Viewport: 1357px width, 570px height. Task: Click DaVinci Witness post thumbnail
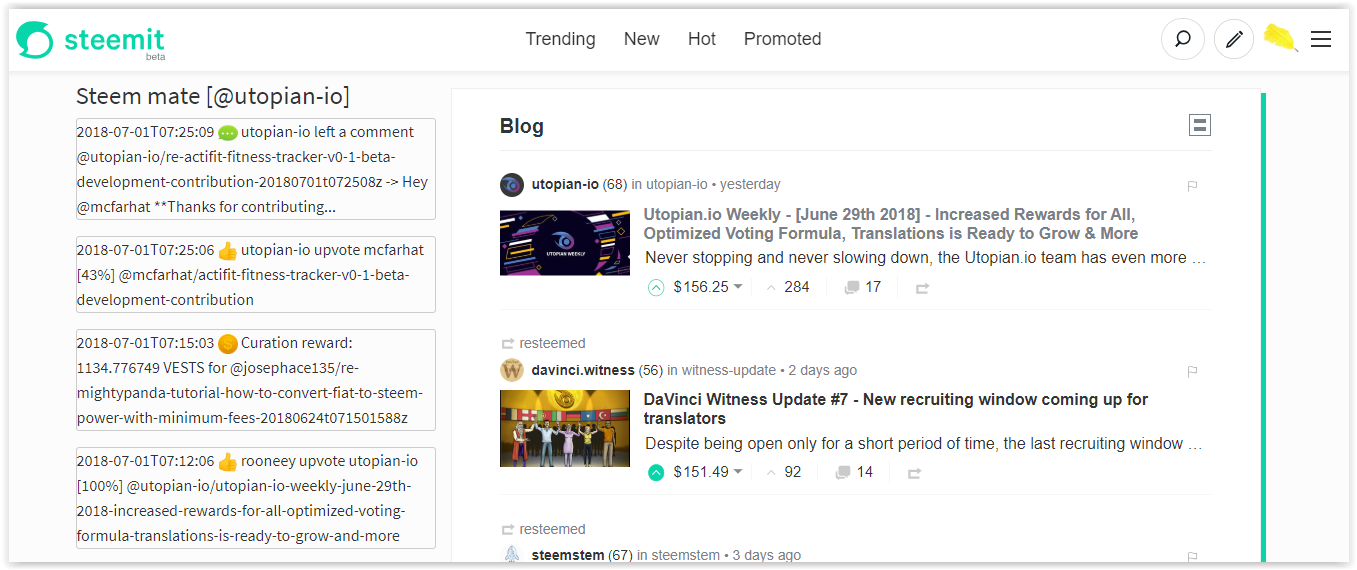[x=565, y=428]
